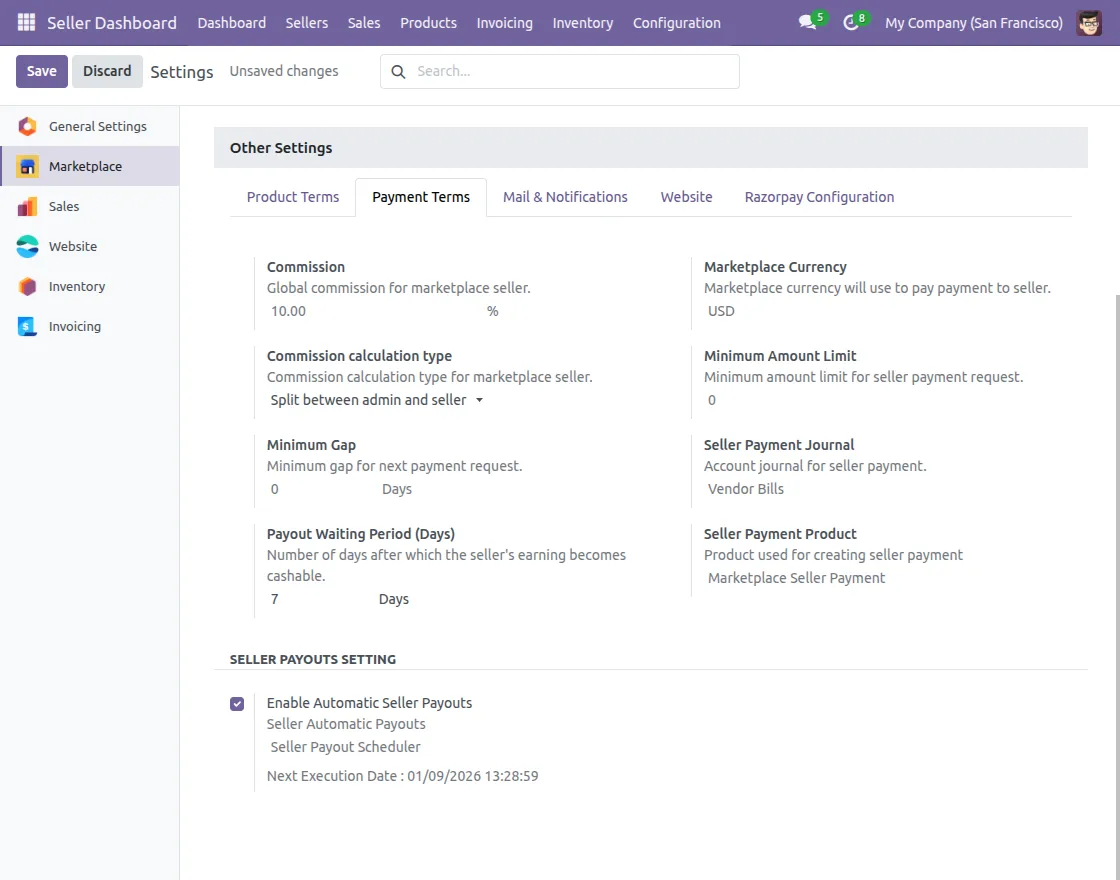Open the messages panel with 5 notifications
Image resolution: width=1120 pixels, height=880 pixels.
pyautogui.click(x=808, y=22)
